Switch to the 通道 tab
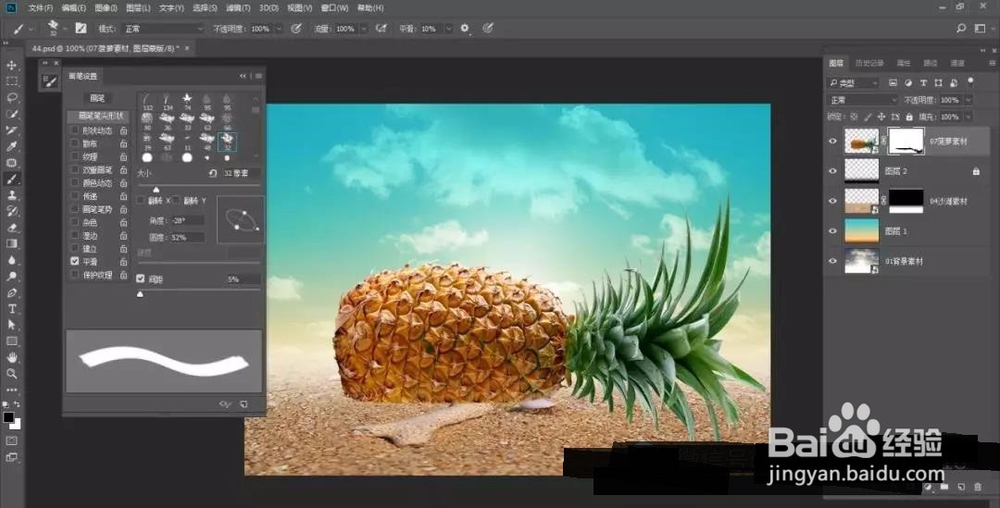This screenshot has height=508, width=1000. 957,63
